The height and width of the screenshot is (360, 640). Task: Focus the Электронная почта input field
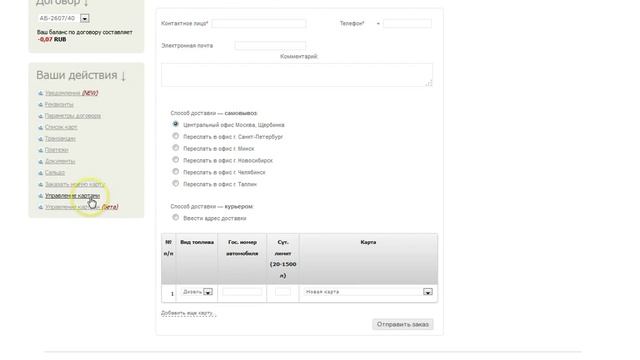pyautogui.click(x=270, y=46)
